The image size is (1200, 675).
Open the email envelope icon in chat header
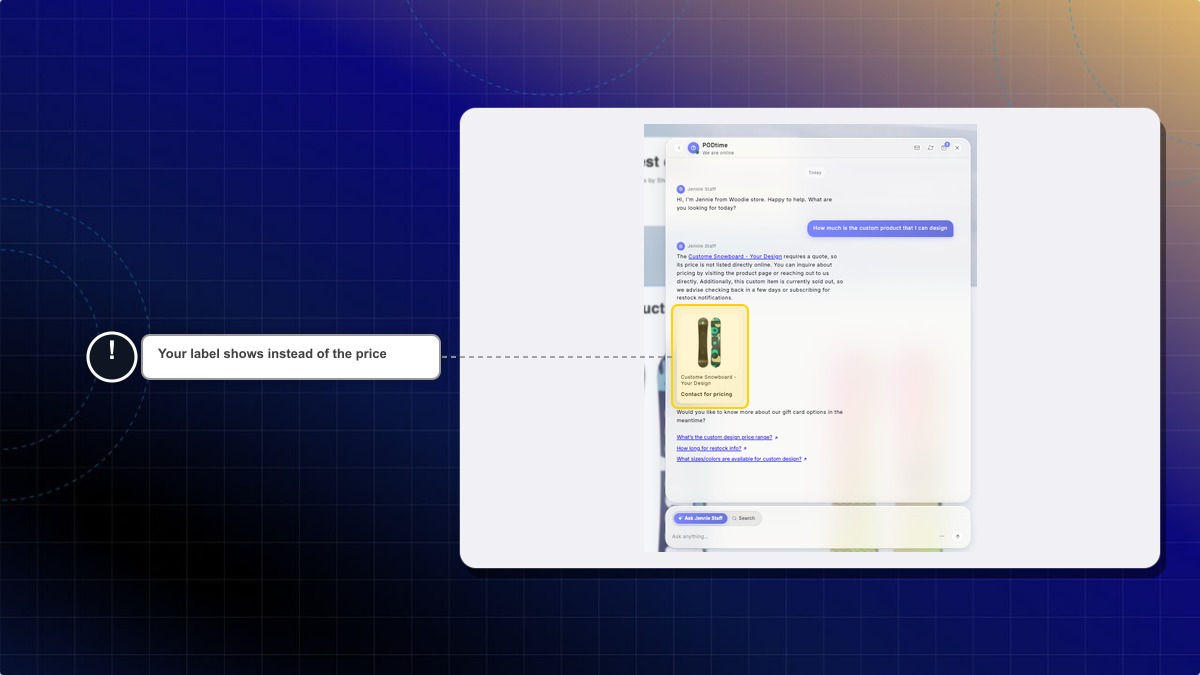pos(917,148)
